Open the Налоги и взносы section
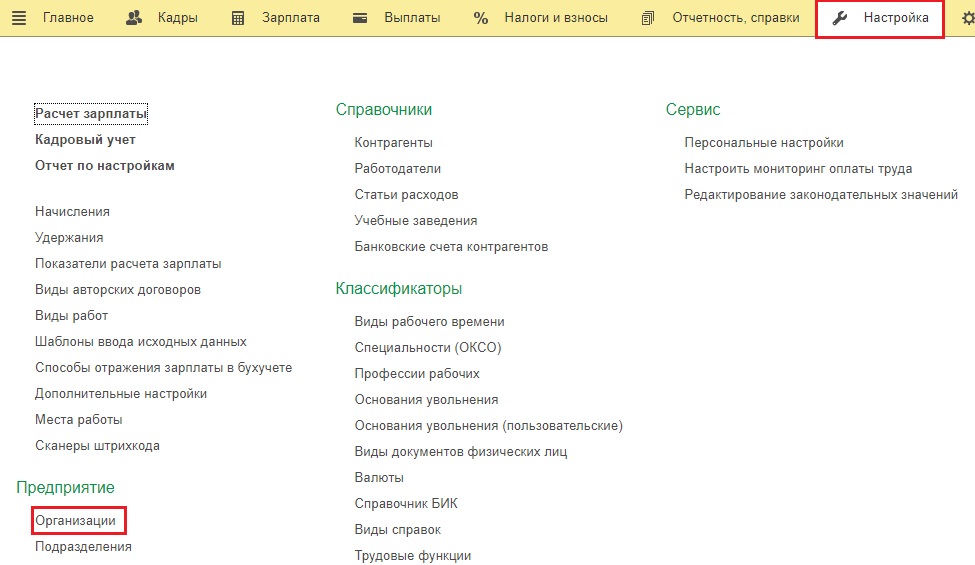This screenshot has height=565, width=975. (556, 18)
